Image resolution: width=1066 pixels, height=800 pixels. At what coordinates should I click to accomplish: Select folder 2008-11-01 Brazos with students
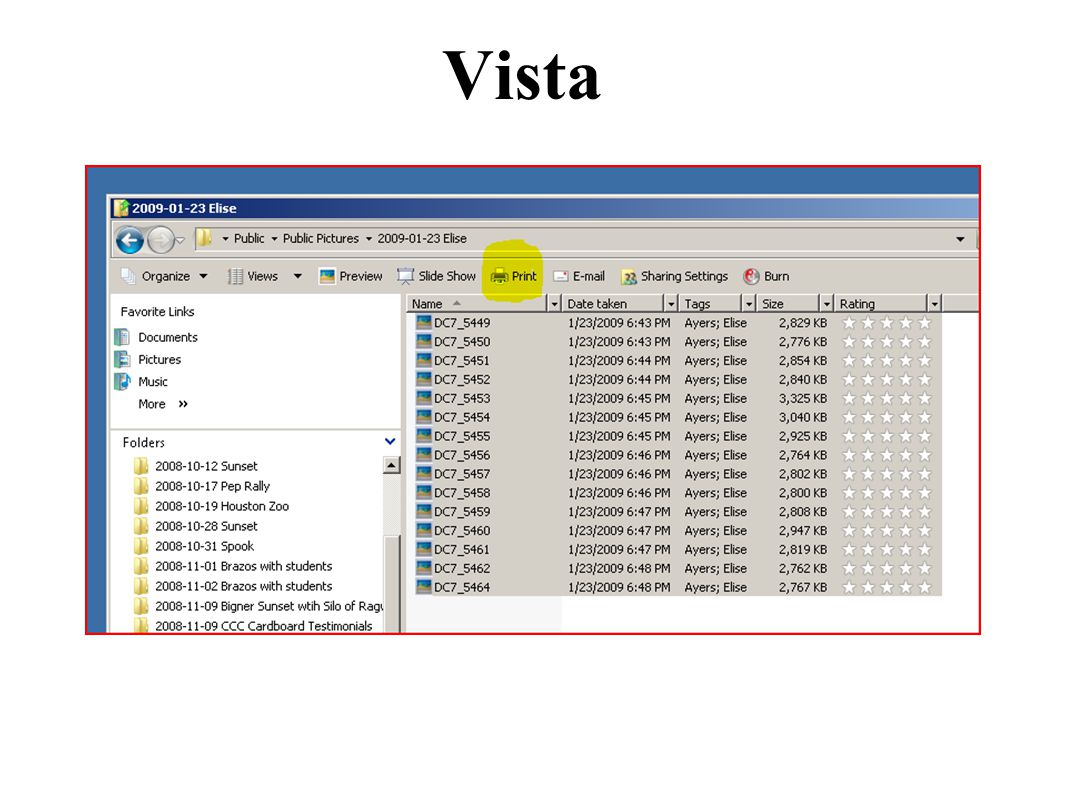[x=233, y=566]
